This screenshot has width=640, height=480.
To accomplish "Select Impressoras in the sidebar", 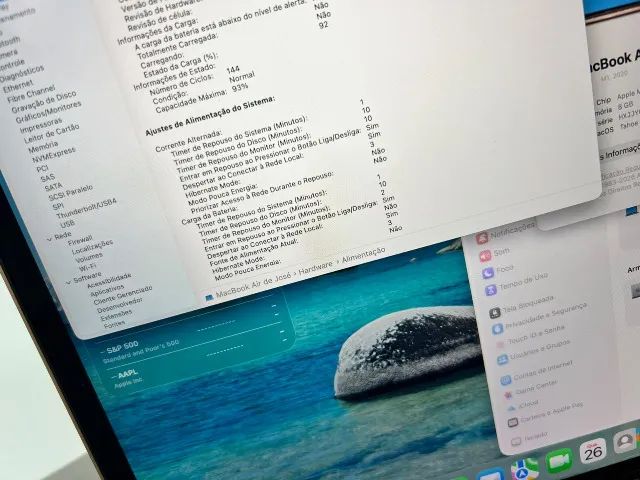I will tap(41, 125).
